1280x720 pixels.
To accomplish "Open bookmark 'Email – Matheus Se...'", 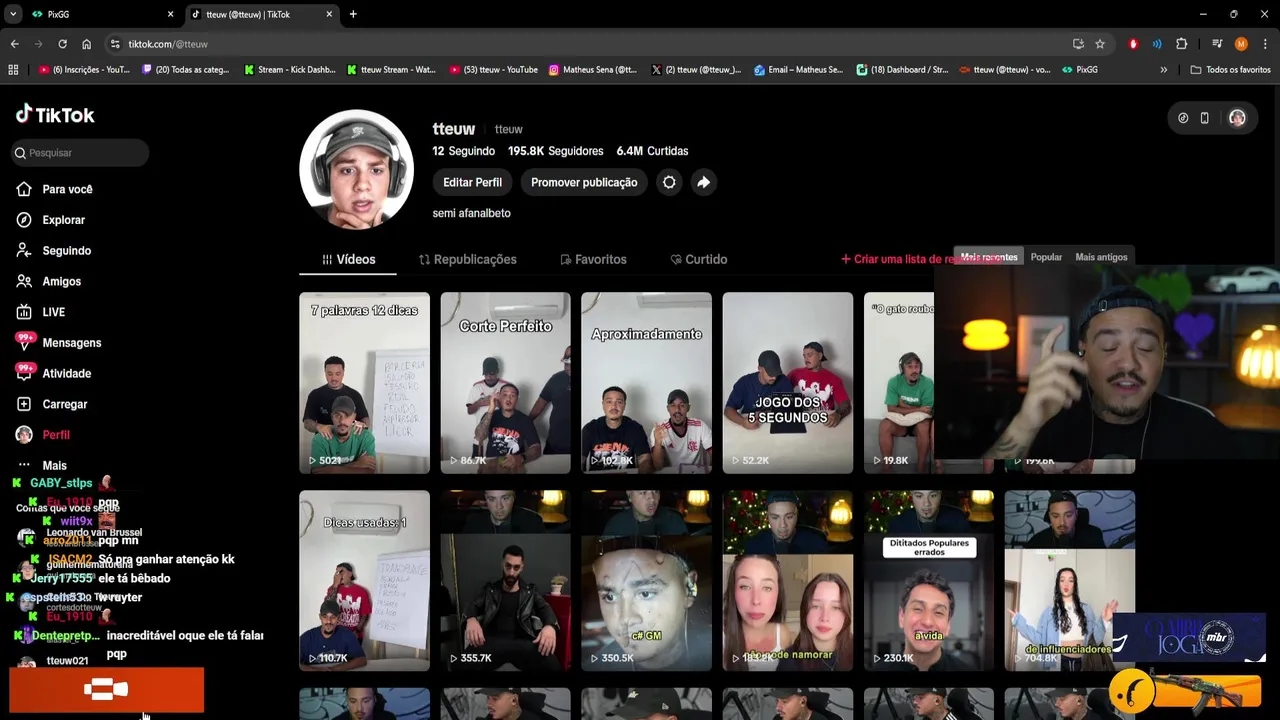I will click(x=799, y=70).
